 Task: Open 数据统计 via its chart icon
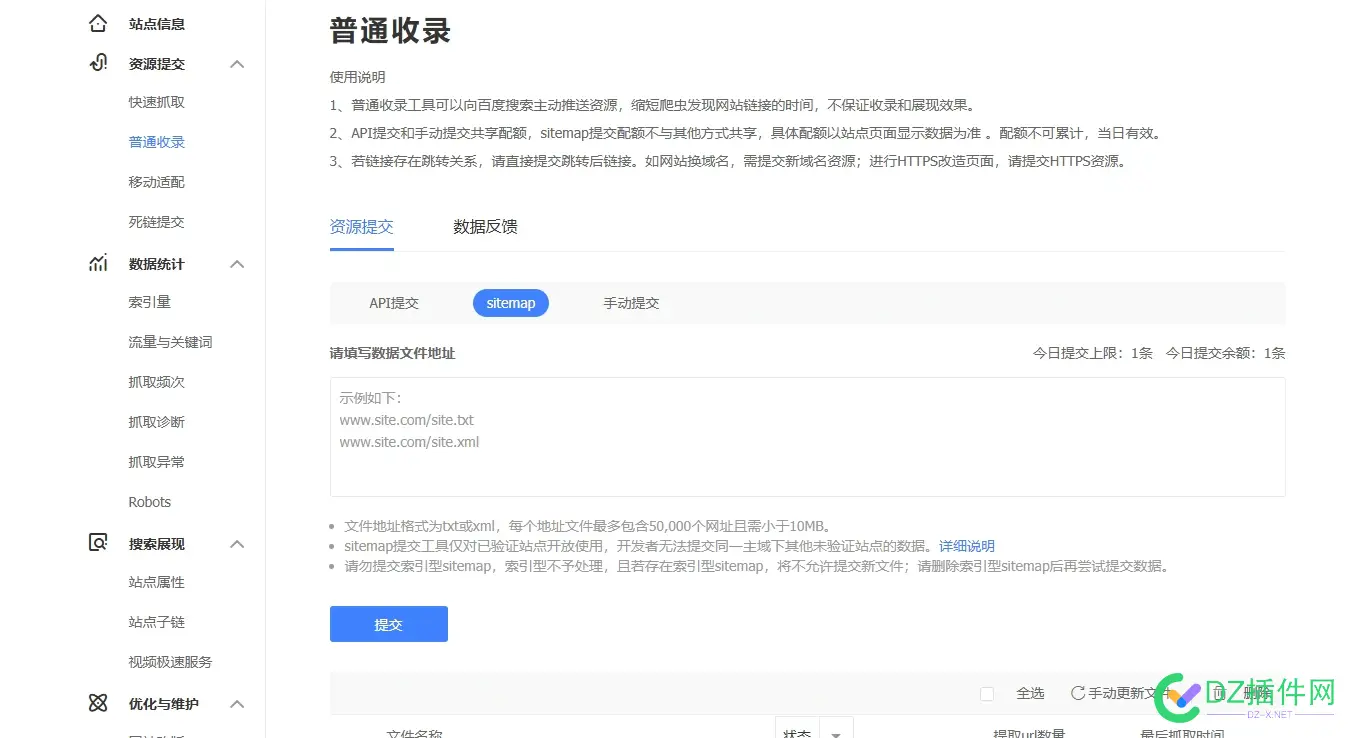pyautogui.click(x=97, y=263)
